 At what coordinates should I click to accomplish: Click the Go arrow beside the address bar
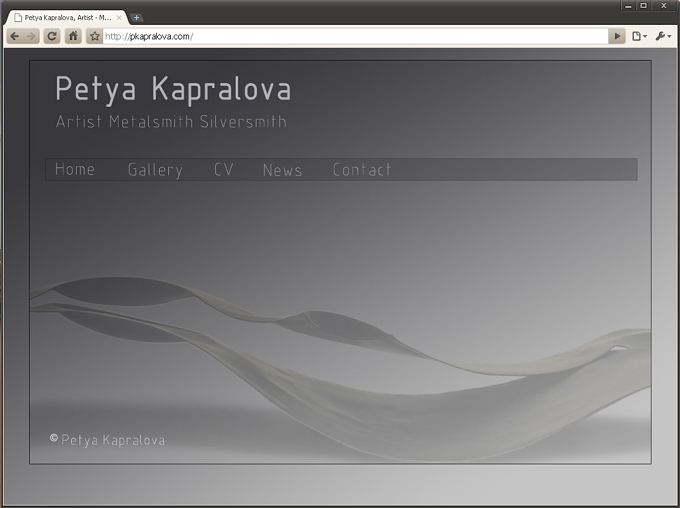click(x=617, y=36)
